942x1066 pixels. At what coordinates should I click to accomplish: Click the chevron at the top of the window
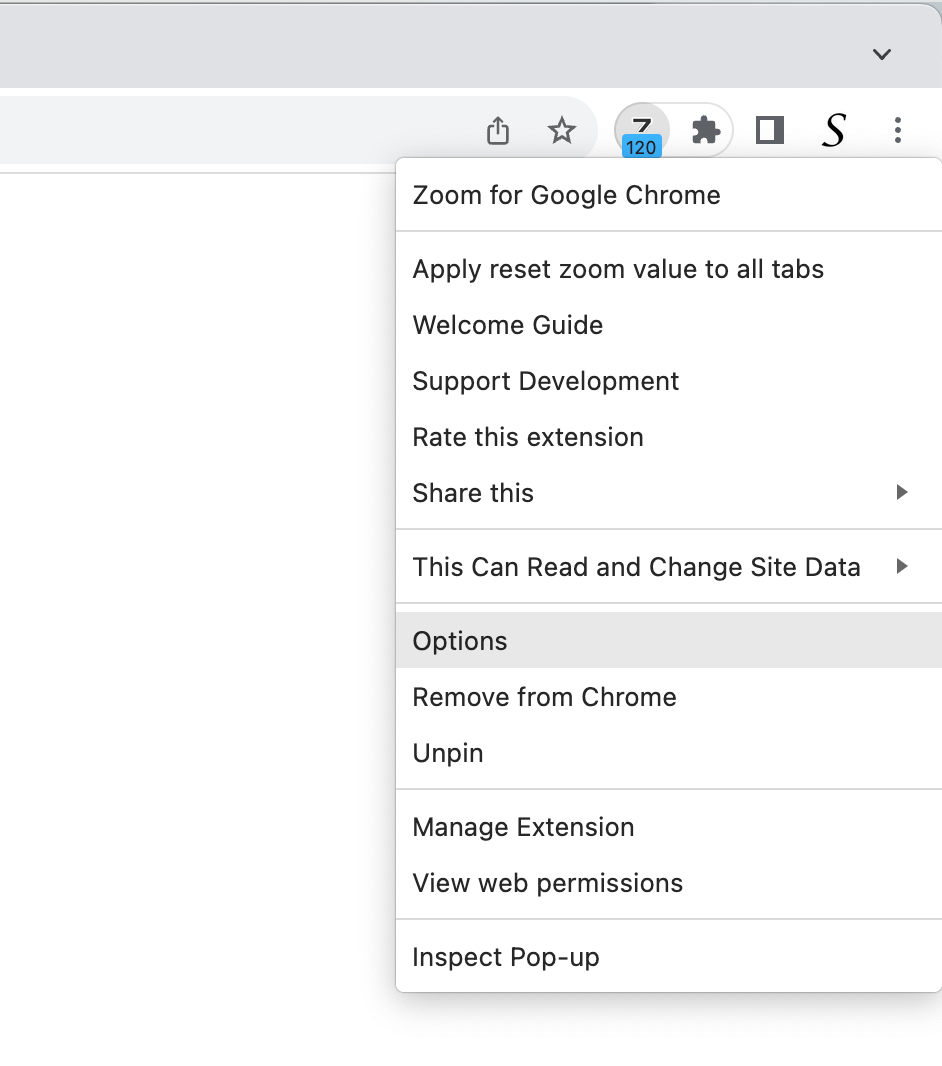pyautogui.click(x=881, y=55)
